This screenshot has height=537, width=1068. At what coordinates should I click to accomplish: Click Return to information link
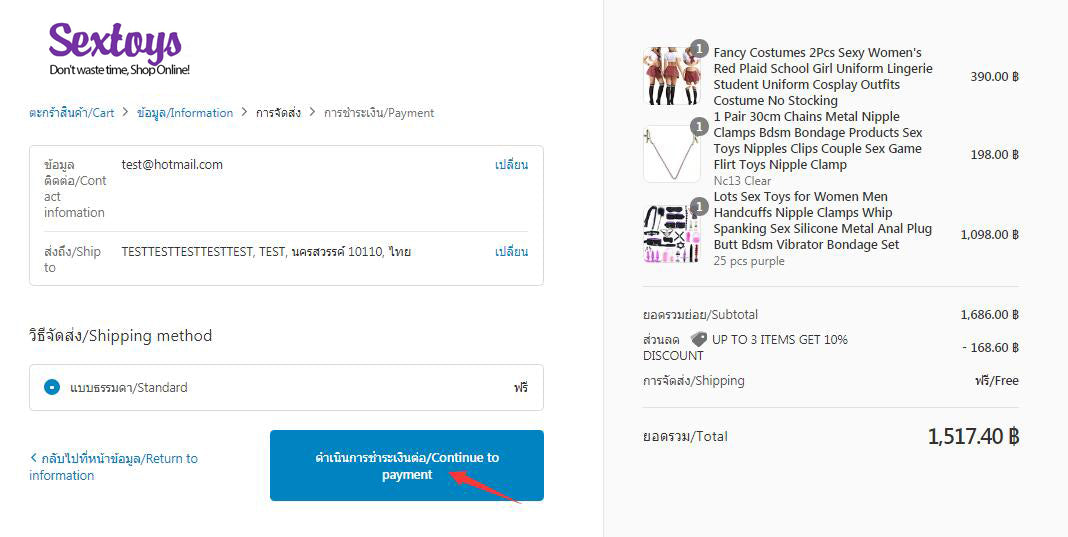114,467
